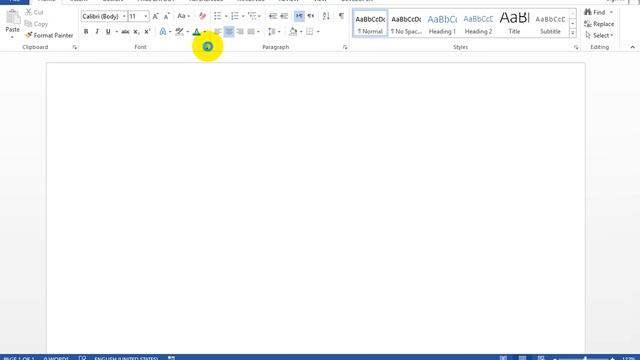This screenshot has width=640, height=360.
Task: Toggle Underline formatting
Action: coord(108,31)
